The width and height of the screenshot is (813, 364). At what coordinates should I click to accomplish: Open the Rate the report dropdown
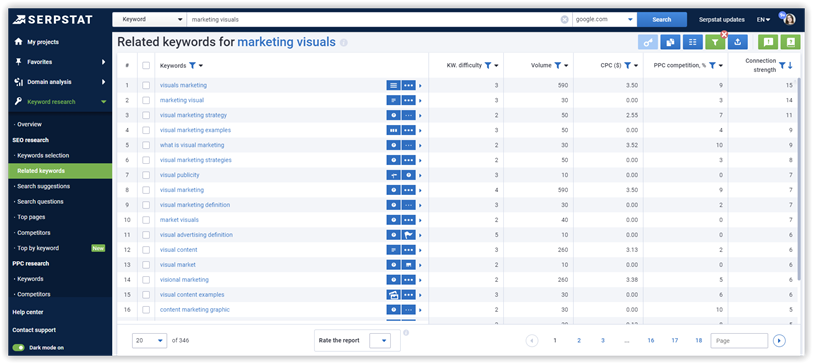coord(380,341)
